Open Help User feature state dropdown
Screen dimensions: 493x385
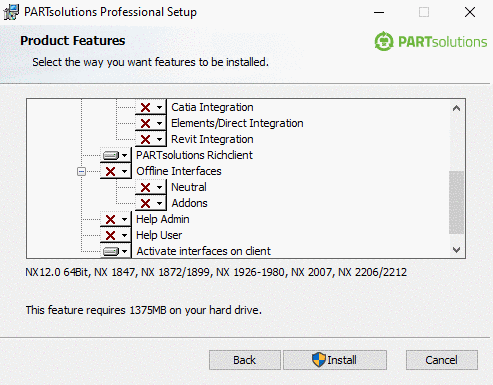pos(116,235)
